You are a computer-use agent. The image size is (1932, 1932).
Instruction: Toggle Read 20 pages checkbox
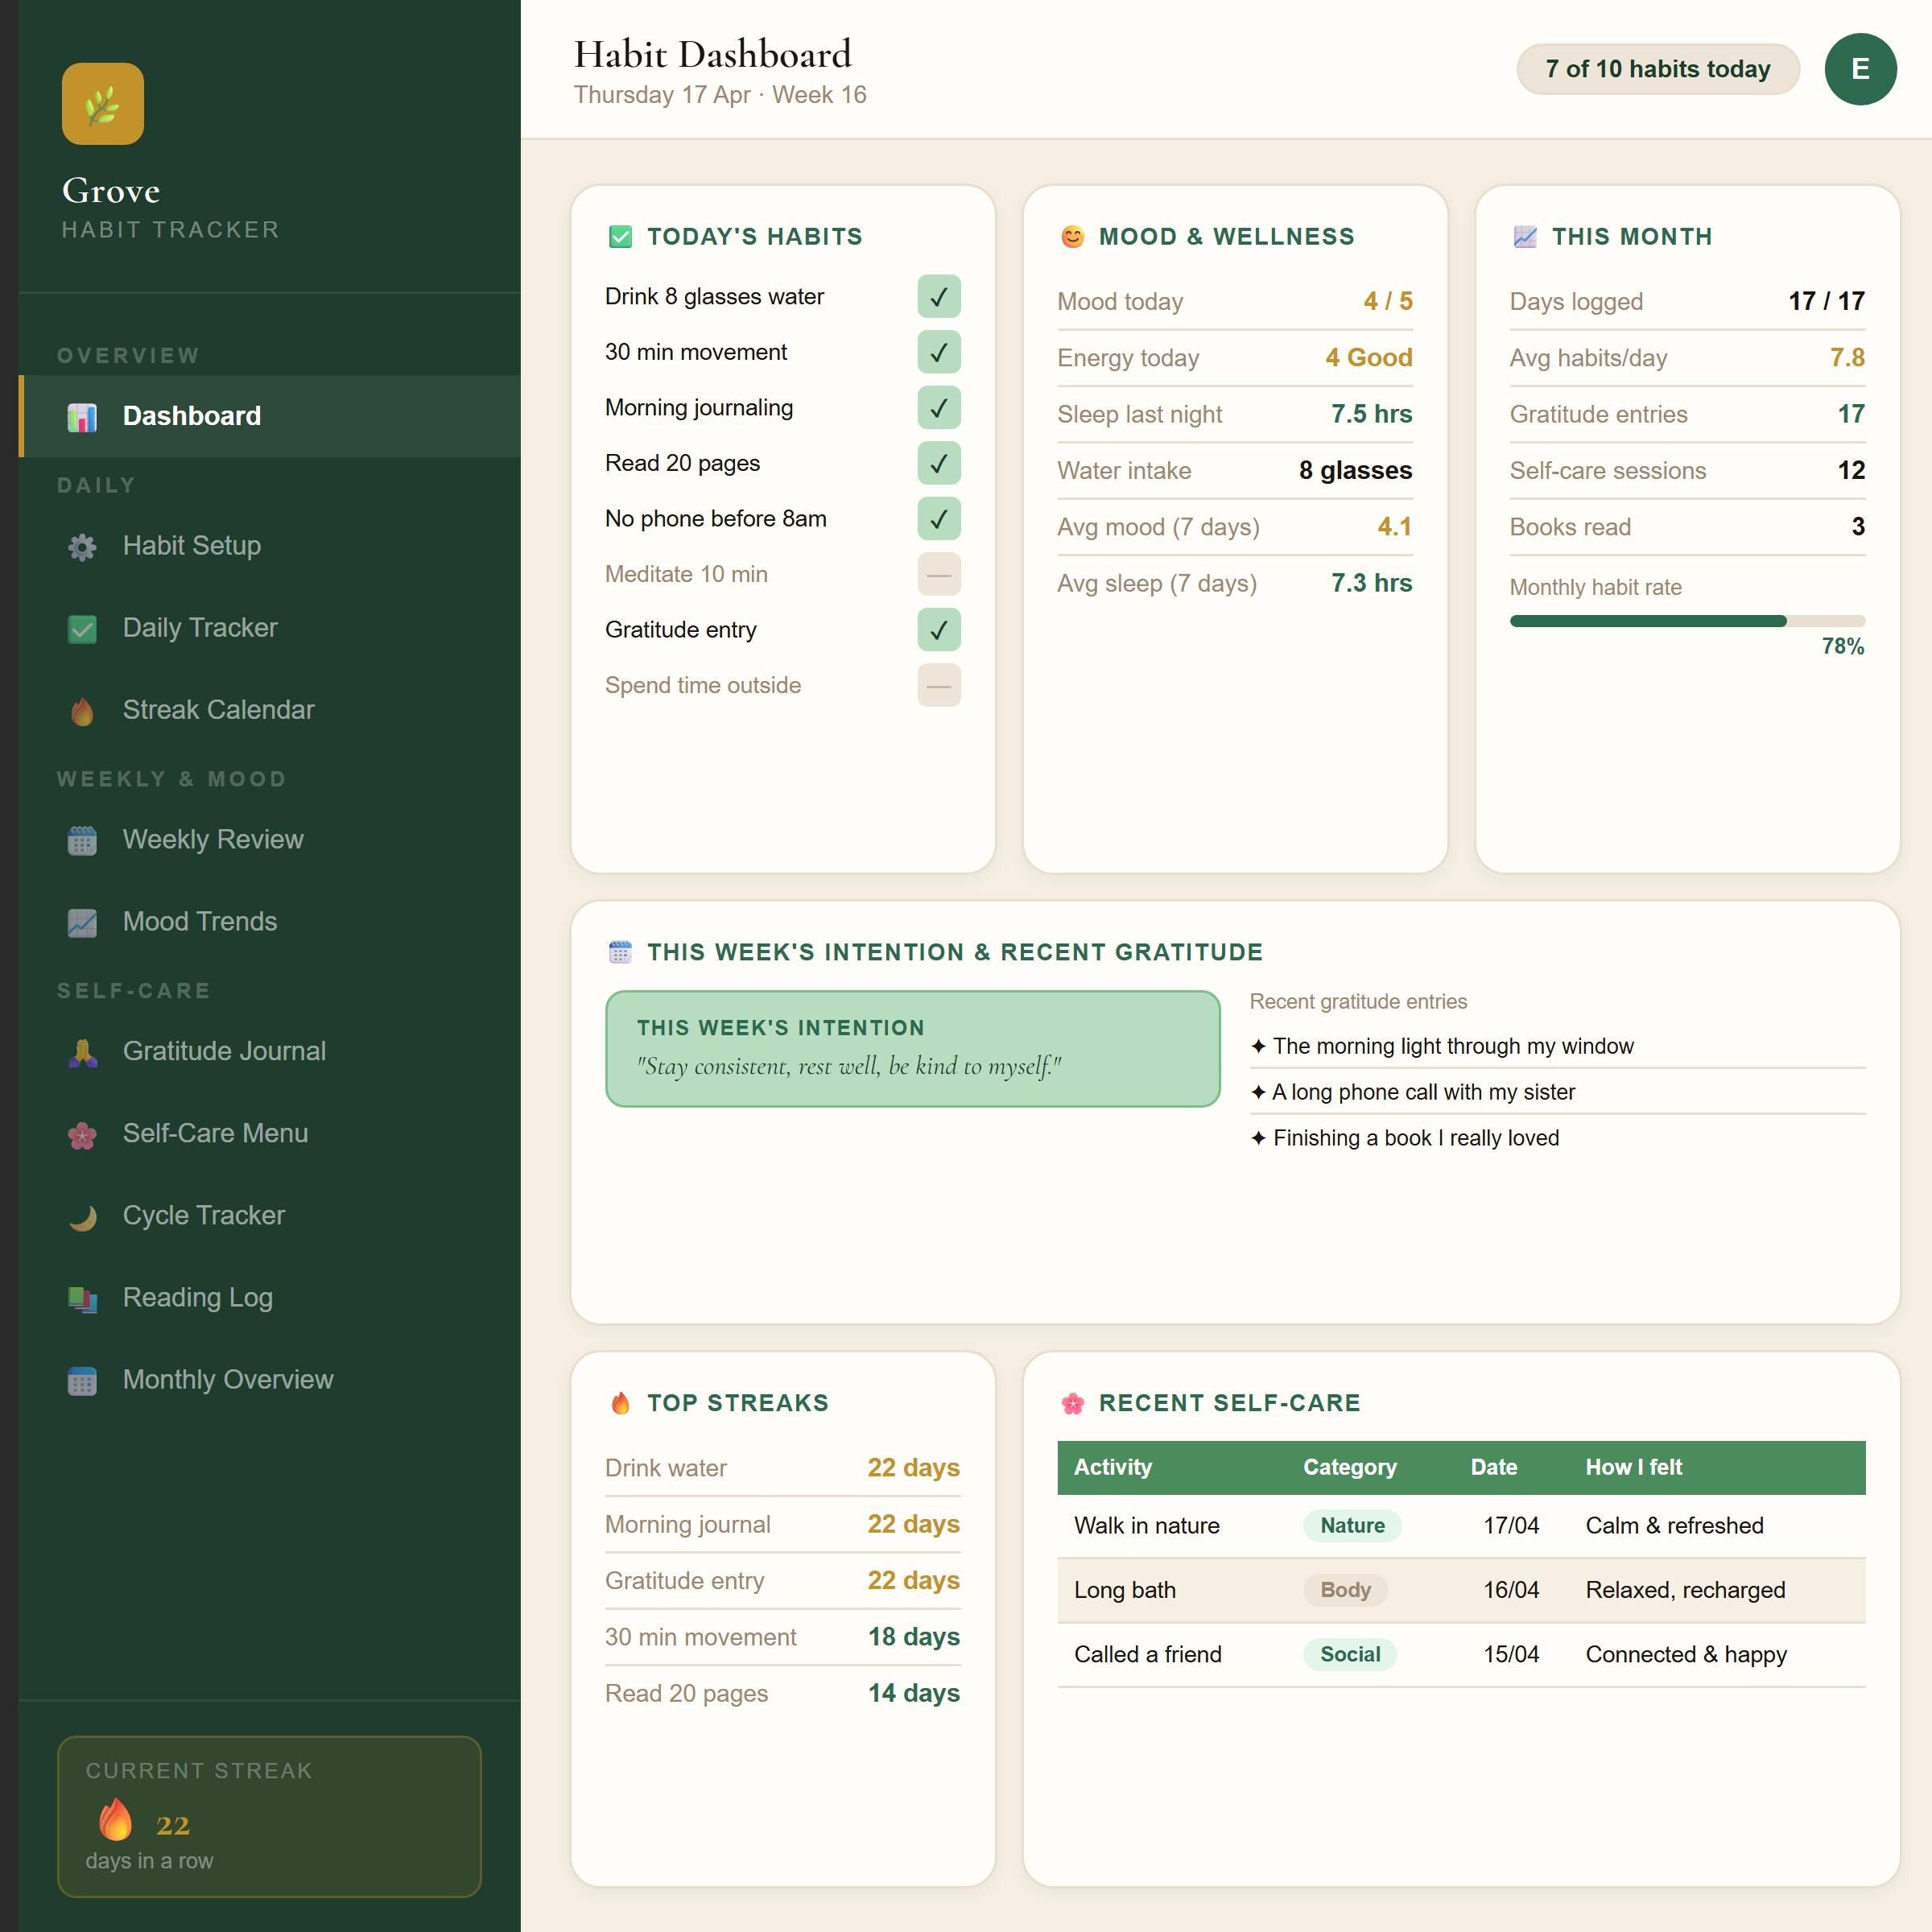click(939, 463)
